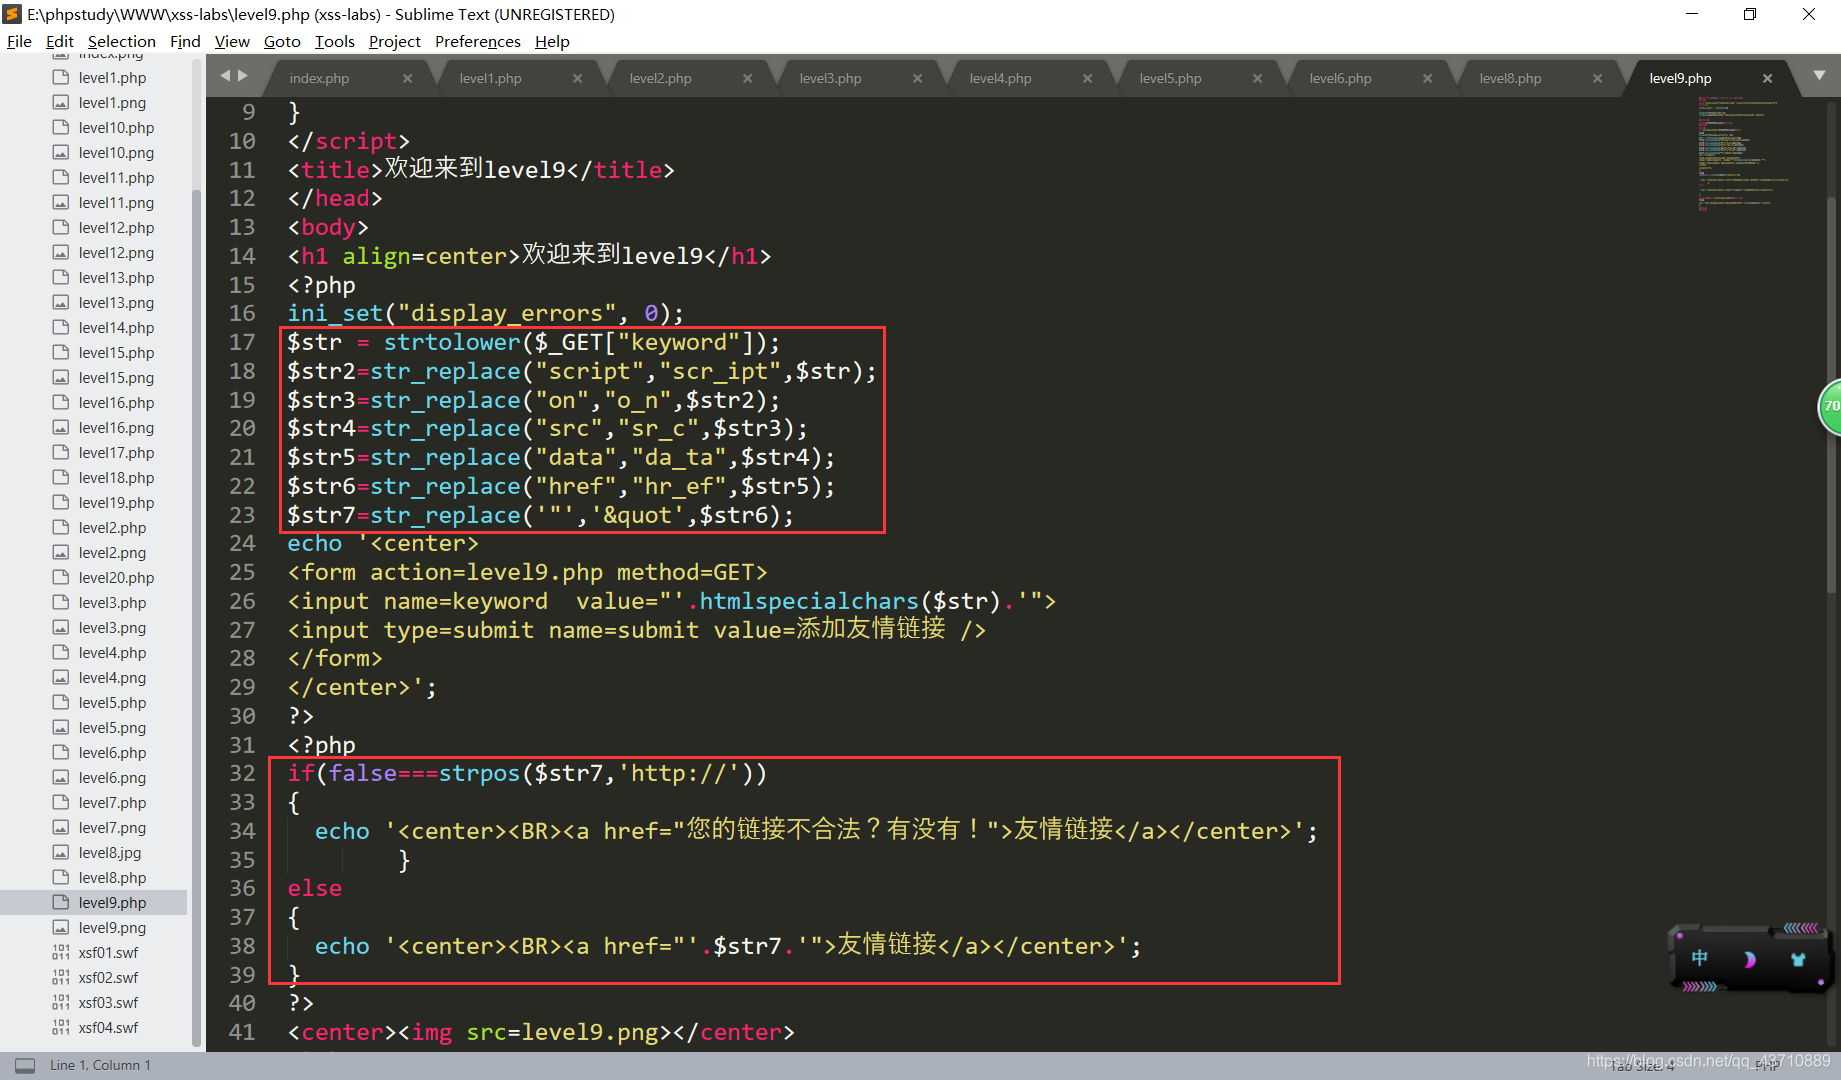The image size is (1841, 1080).
Task: Switch to the level6.php tab
Action: [1340, 78]
